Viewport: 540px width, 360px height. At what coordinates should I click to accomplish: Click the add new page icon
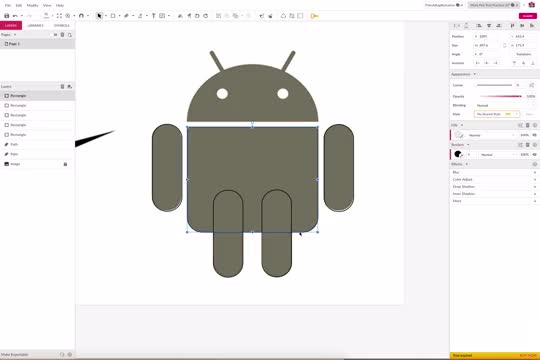pos(70,35)
